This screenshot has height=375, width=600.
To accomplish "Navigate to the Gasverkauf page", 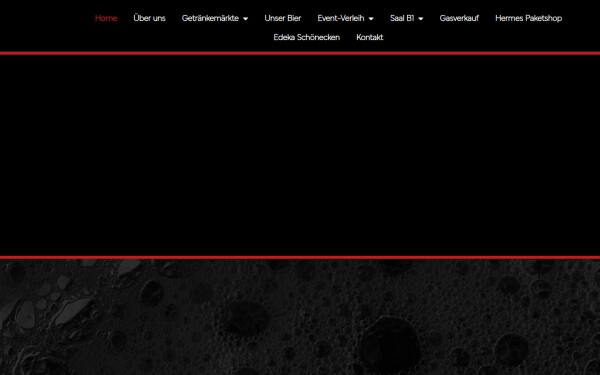I will [459, 18].
